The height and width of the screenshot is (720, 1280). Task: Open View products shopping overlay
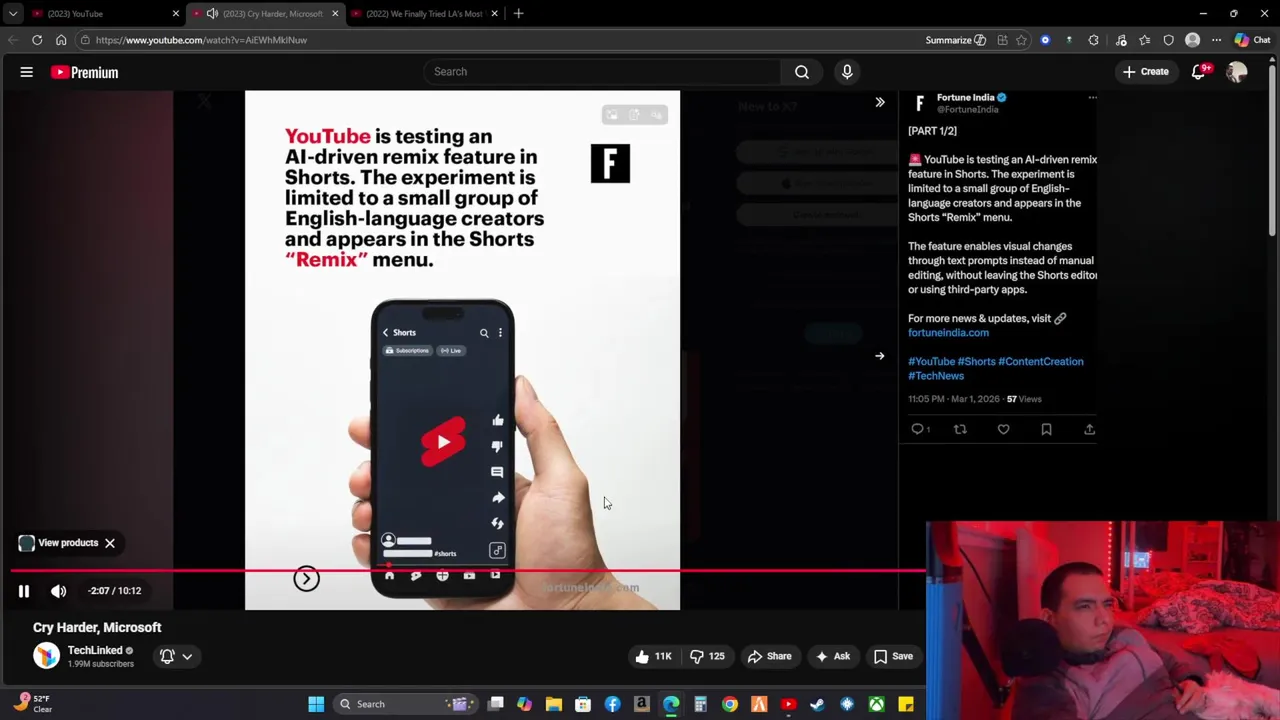click(x=58, y=543)
